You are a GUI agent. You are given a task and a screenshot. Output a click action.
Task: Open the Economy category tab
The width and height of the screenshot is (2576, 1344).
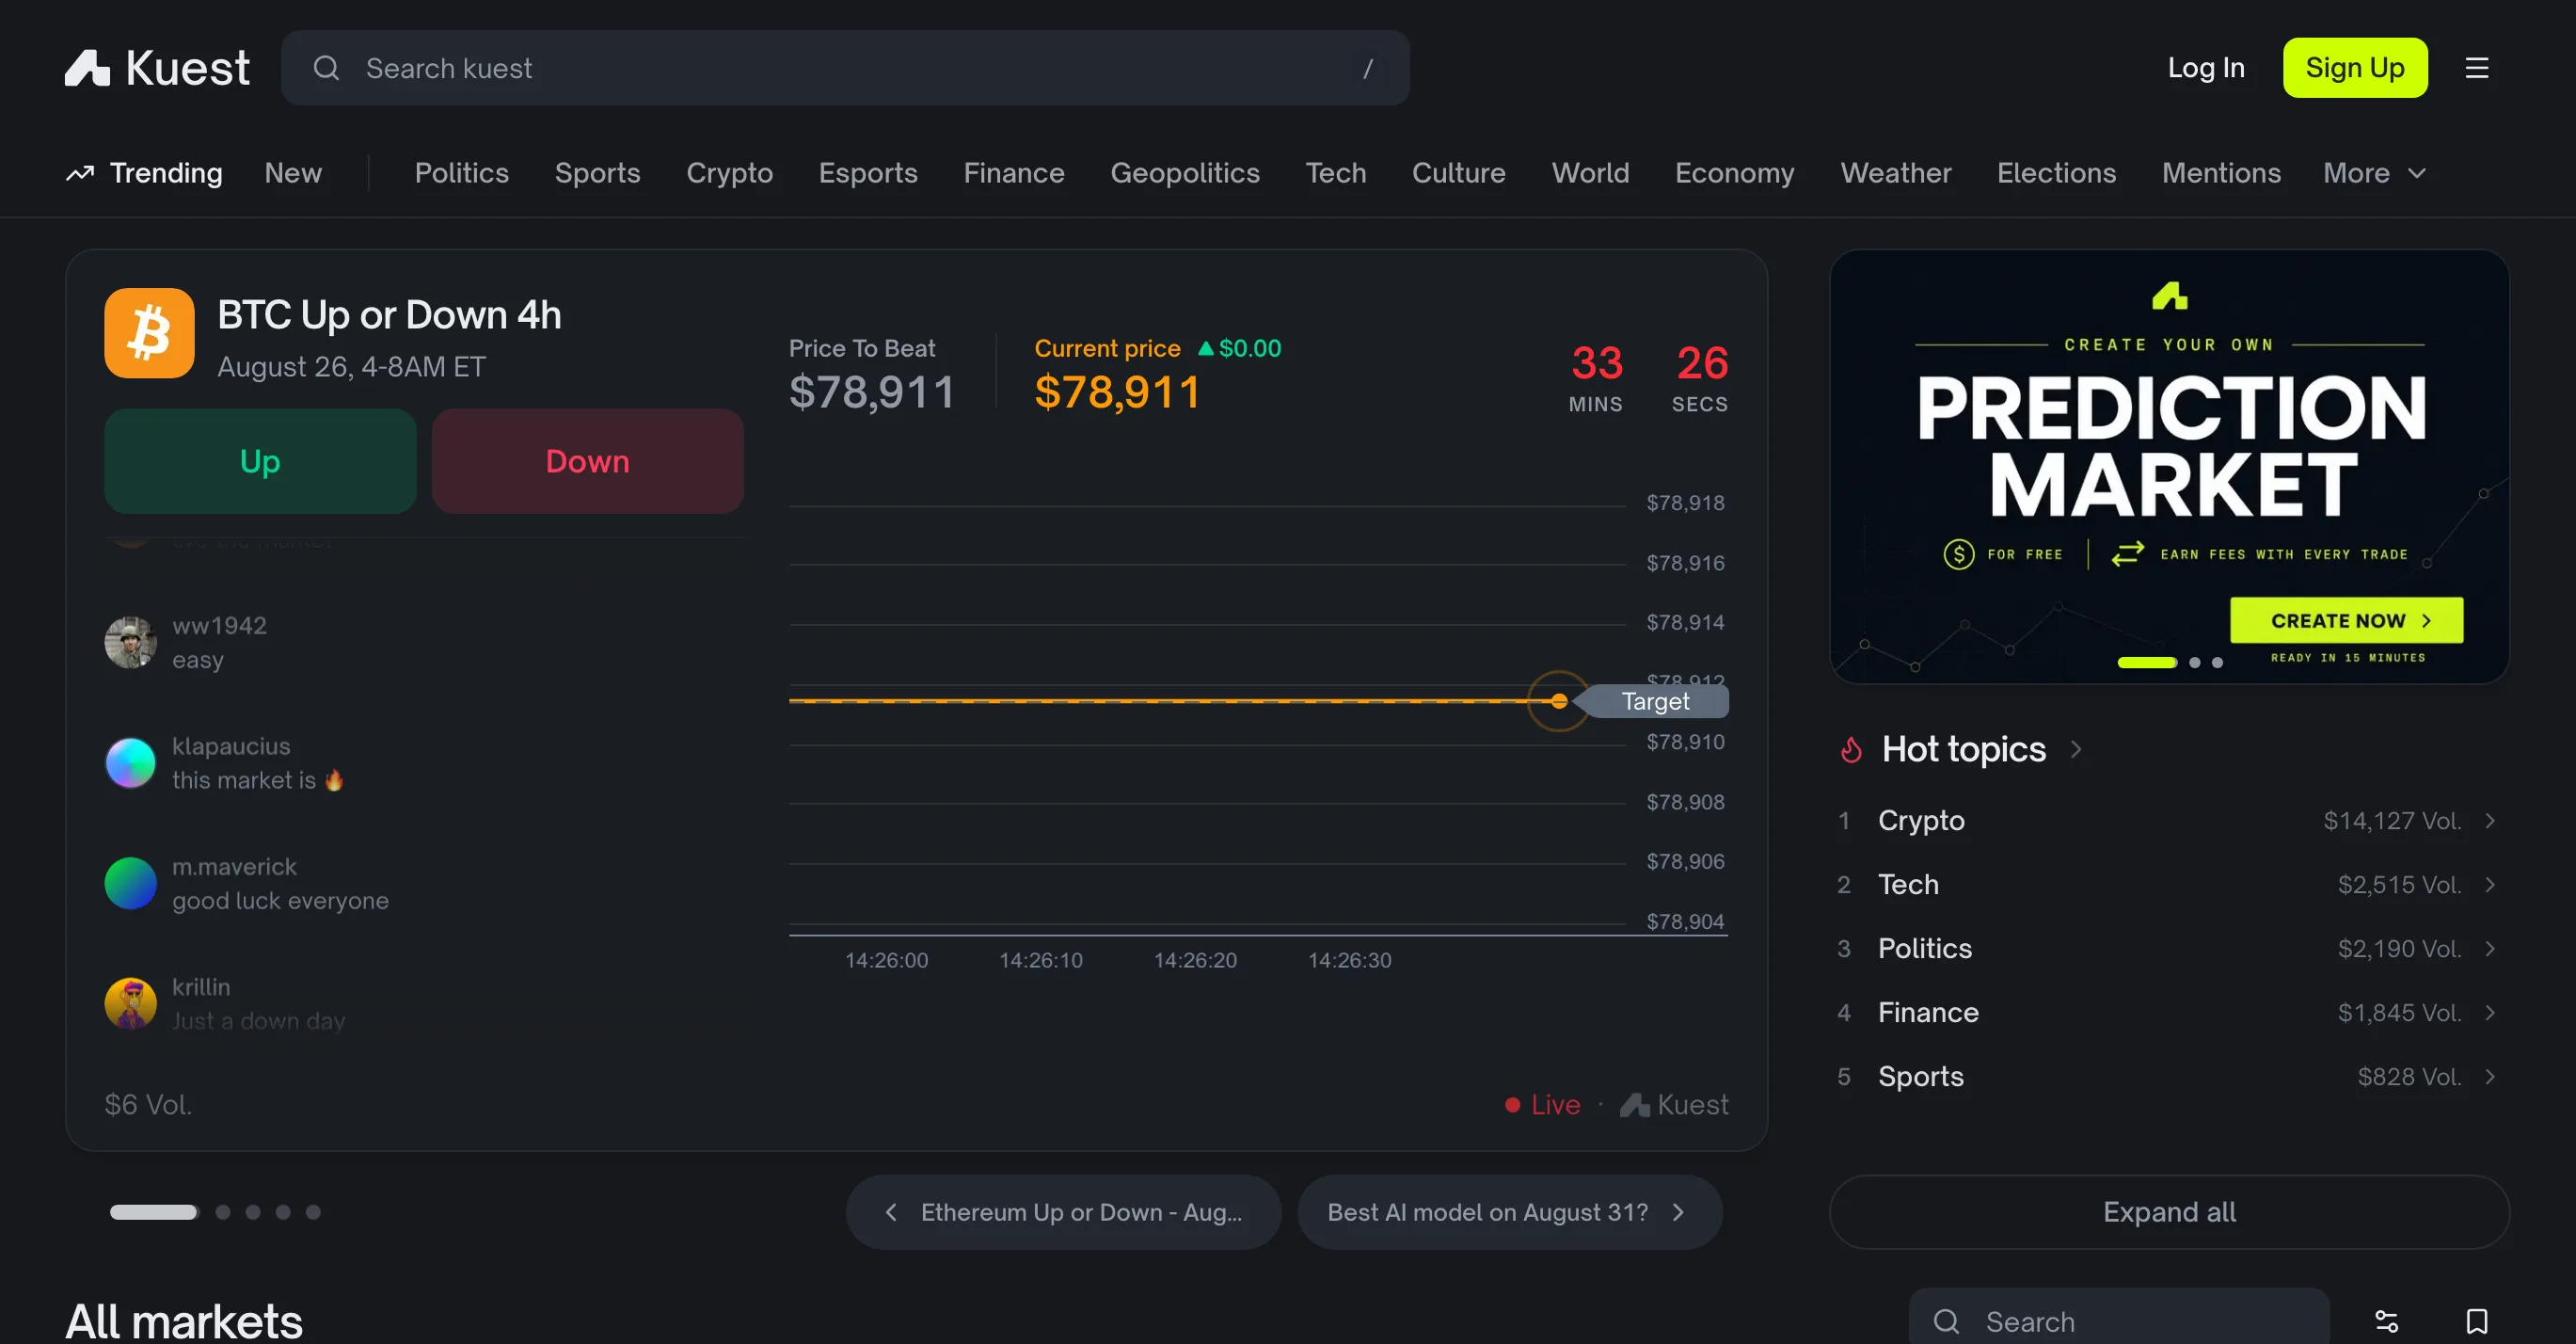click(1735, 173)
